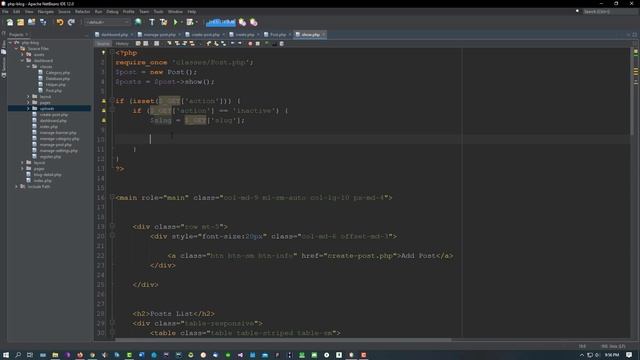Open the default configuration combo box
The image size is (640, 360).
[107, 22]
